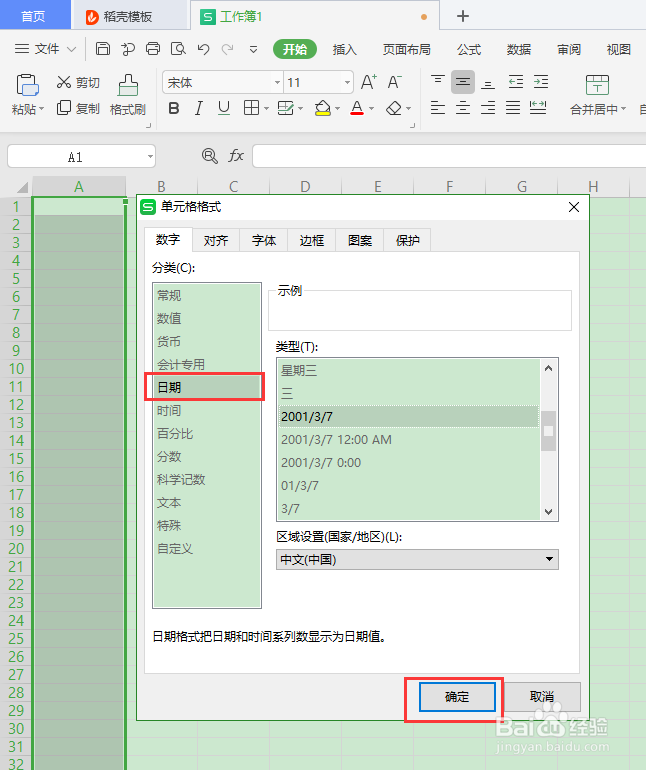Toggle middle vertical align icon

[x=463, y=82]
